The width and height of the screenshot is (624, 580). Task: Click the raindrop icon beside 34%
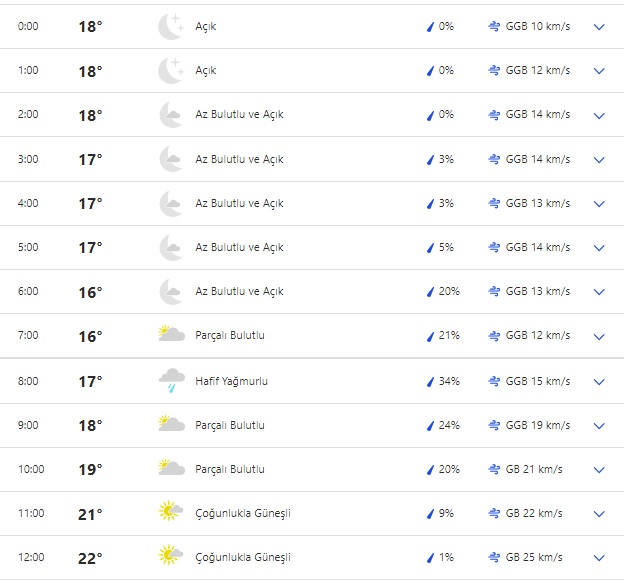pyautogui.click(x=430, y=381)
